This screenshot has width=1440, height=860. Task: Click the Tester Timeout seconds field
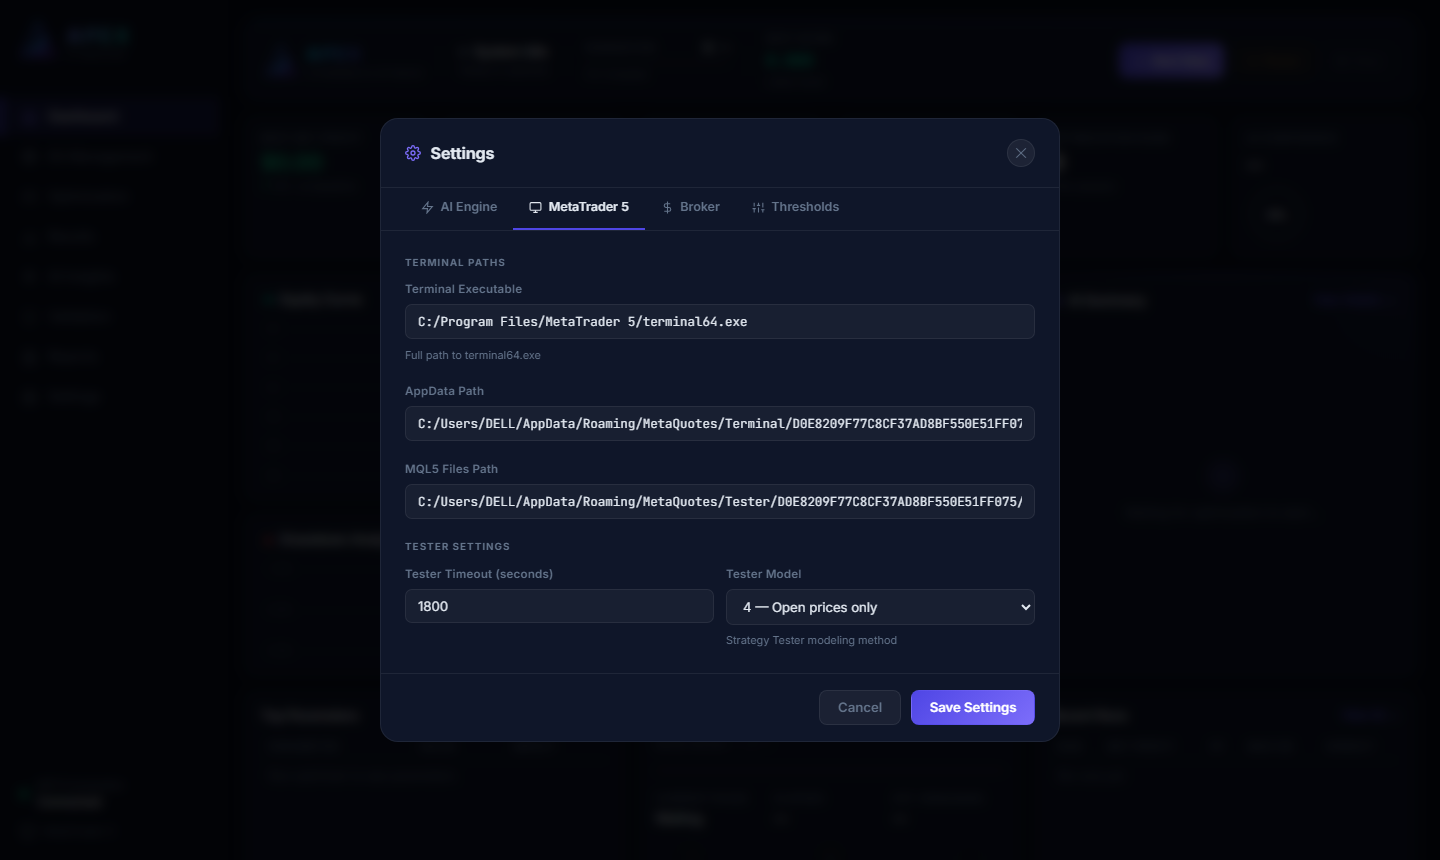(x=559, y=606)
